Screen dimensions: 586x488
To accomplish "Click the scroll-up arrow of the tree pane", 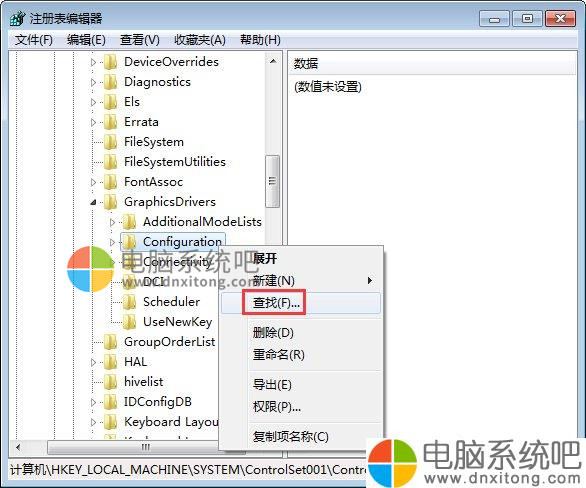I will [273, 61].
